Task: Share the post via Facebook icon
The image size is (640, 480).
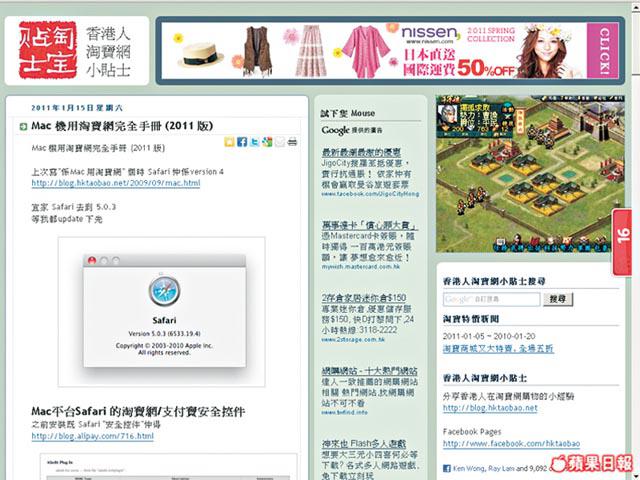Action: (x=242, y=142)
